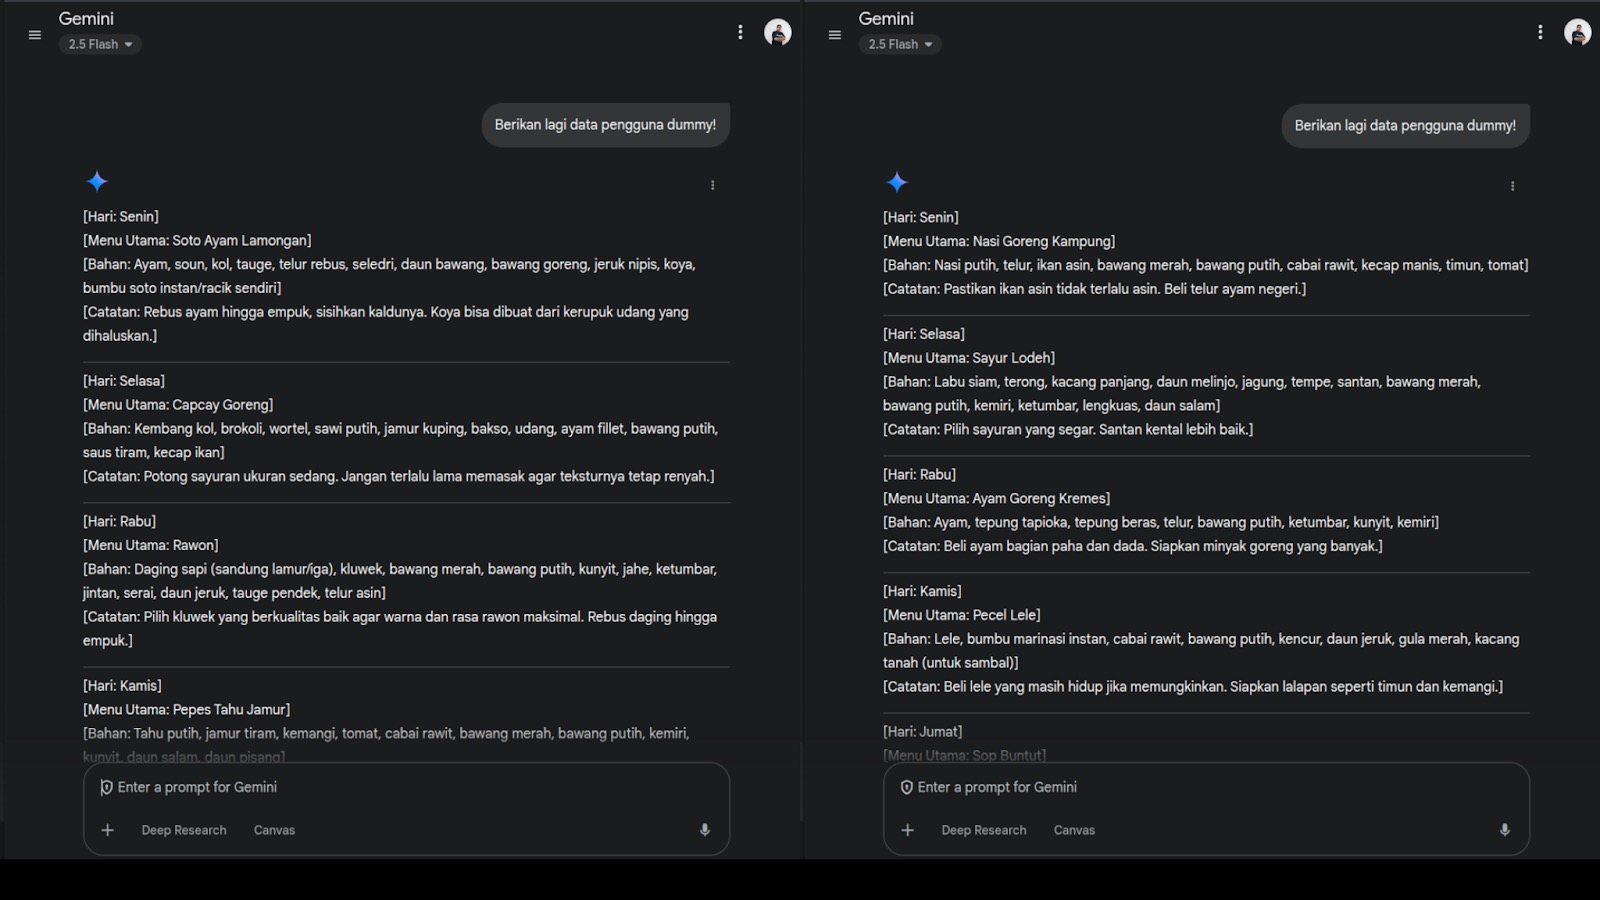Click the right window's top three-dot options icon
This screenshot has height=900, width=1600.
click(x=1540, y=32)
